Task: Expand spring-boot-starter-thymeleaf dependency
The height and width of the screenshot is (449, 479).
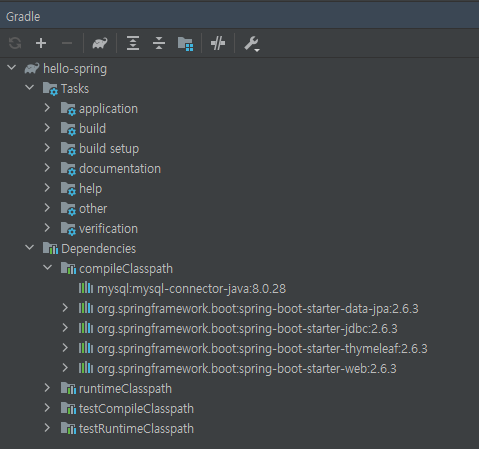Action: [65, 348]
